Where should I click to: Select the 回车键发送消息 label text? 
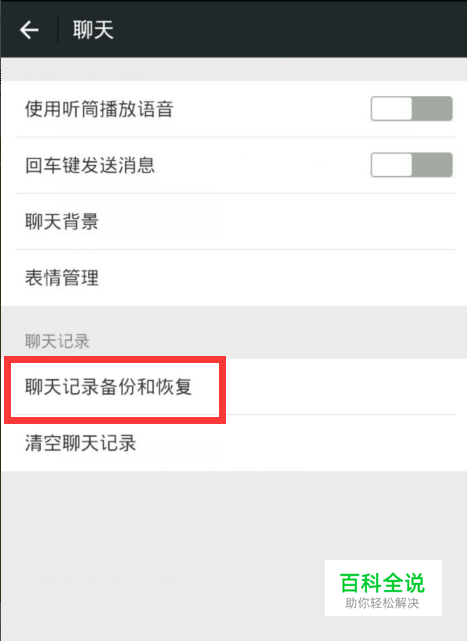(90, 165)
